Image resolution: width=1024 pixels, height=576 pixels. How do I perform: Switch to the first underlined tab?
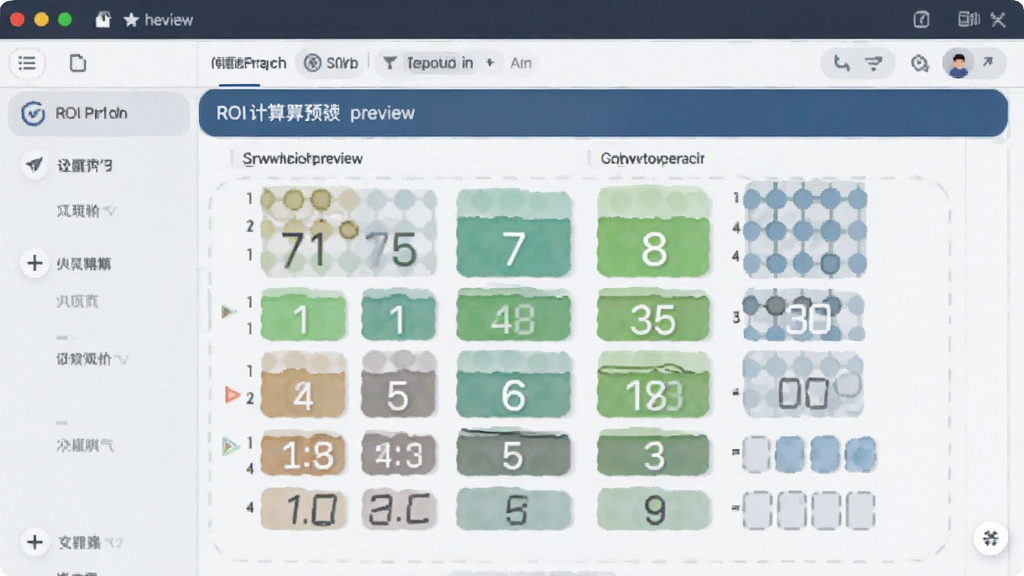248,63
